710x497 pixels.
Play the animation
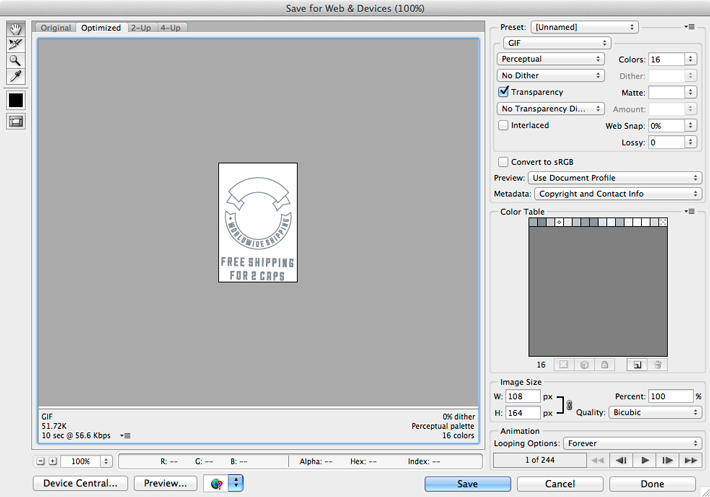(x=645, y=460)
